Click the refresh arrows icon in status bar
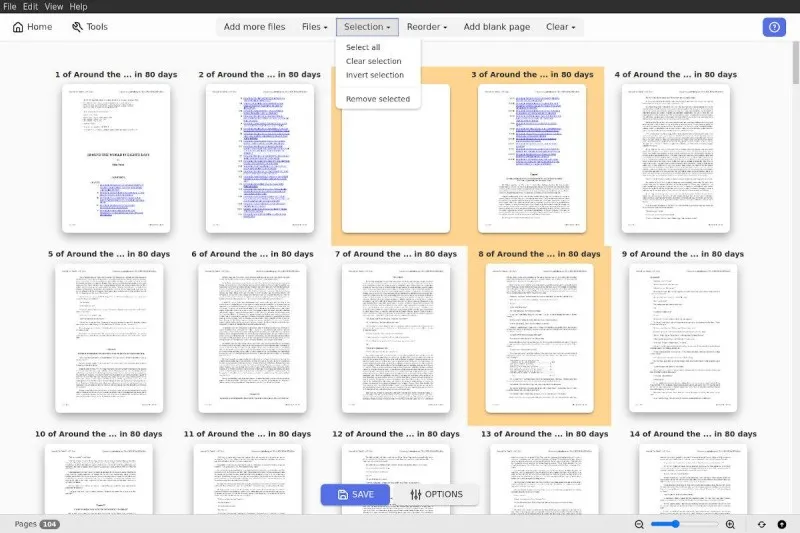The image size is (800, 533). [762, 524]
